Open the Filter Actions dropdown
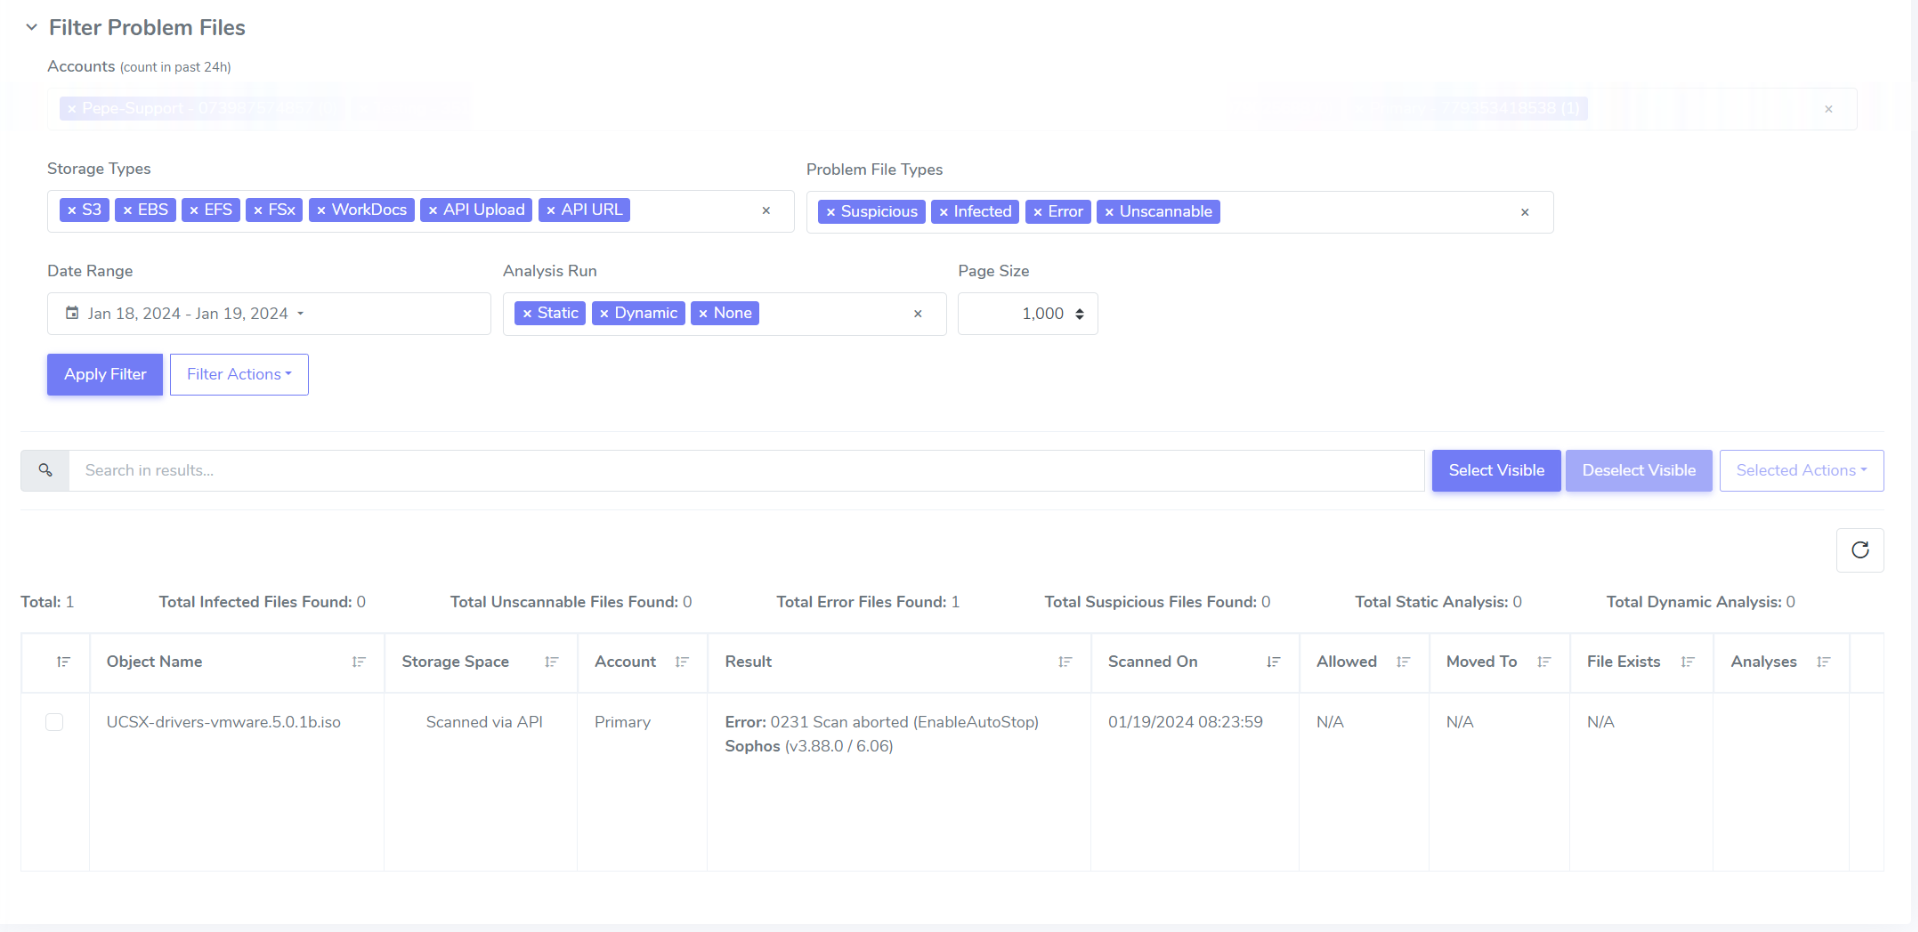The image size is (1918, 932). (x=238, y=374)
